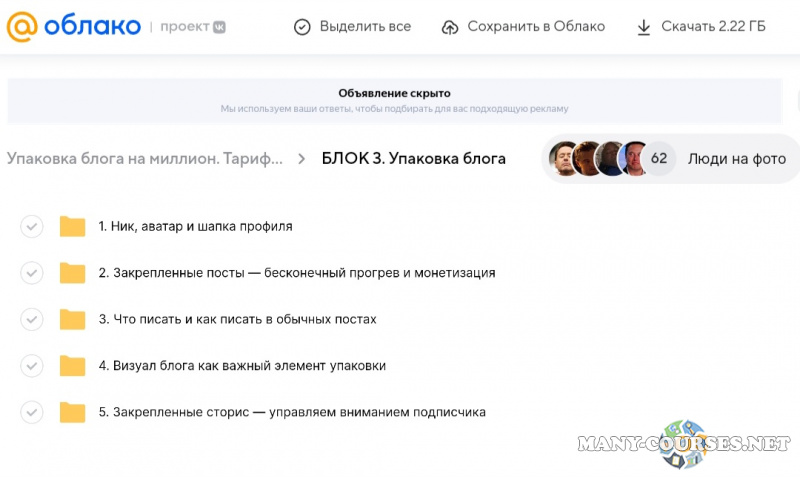This screenshot has height=477, width=800.
Task: Open Люди на фото panel
Action: point(736,159)
